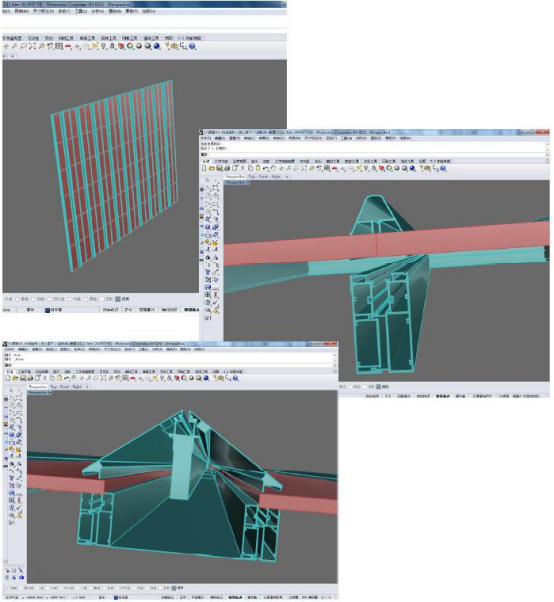Click Print icon in bottom Rhino window
Screen dimensions: 554x602
(x=30, y=378)
